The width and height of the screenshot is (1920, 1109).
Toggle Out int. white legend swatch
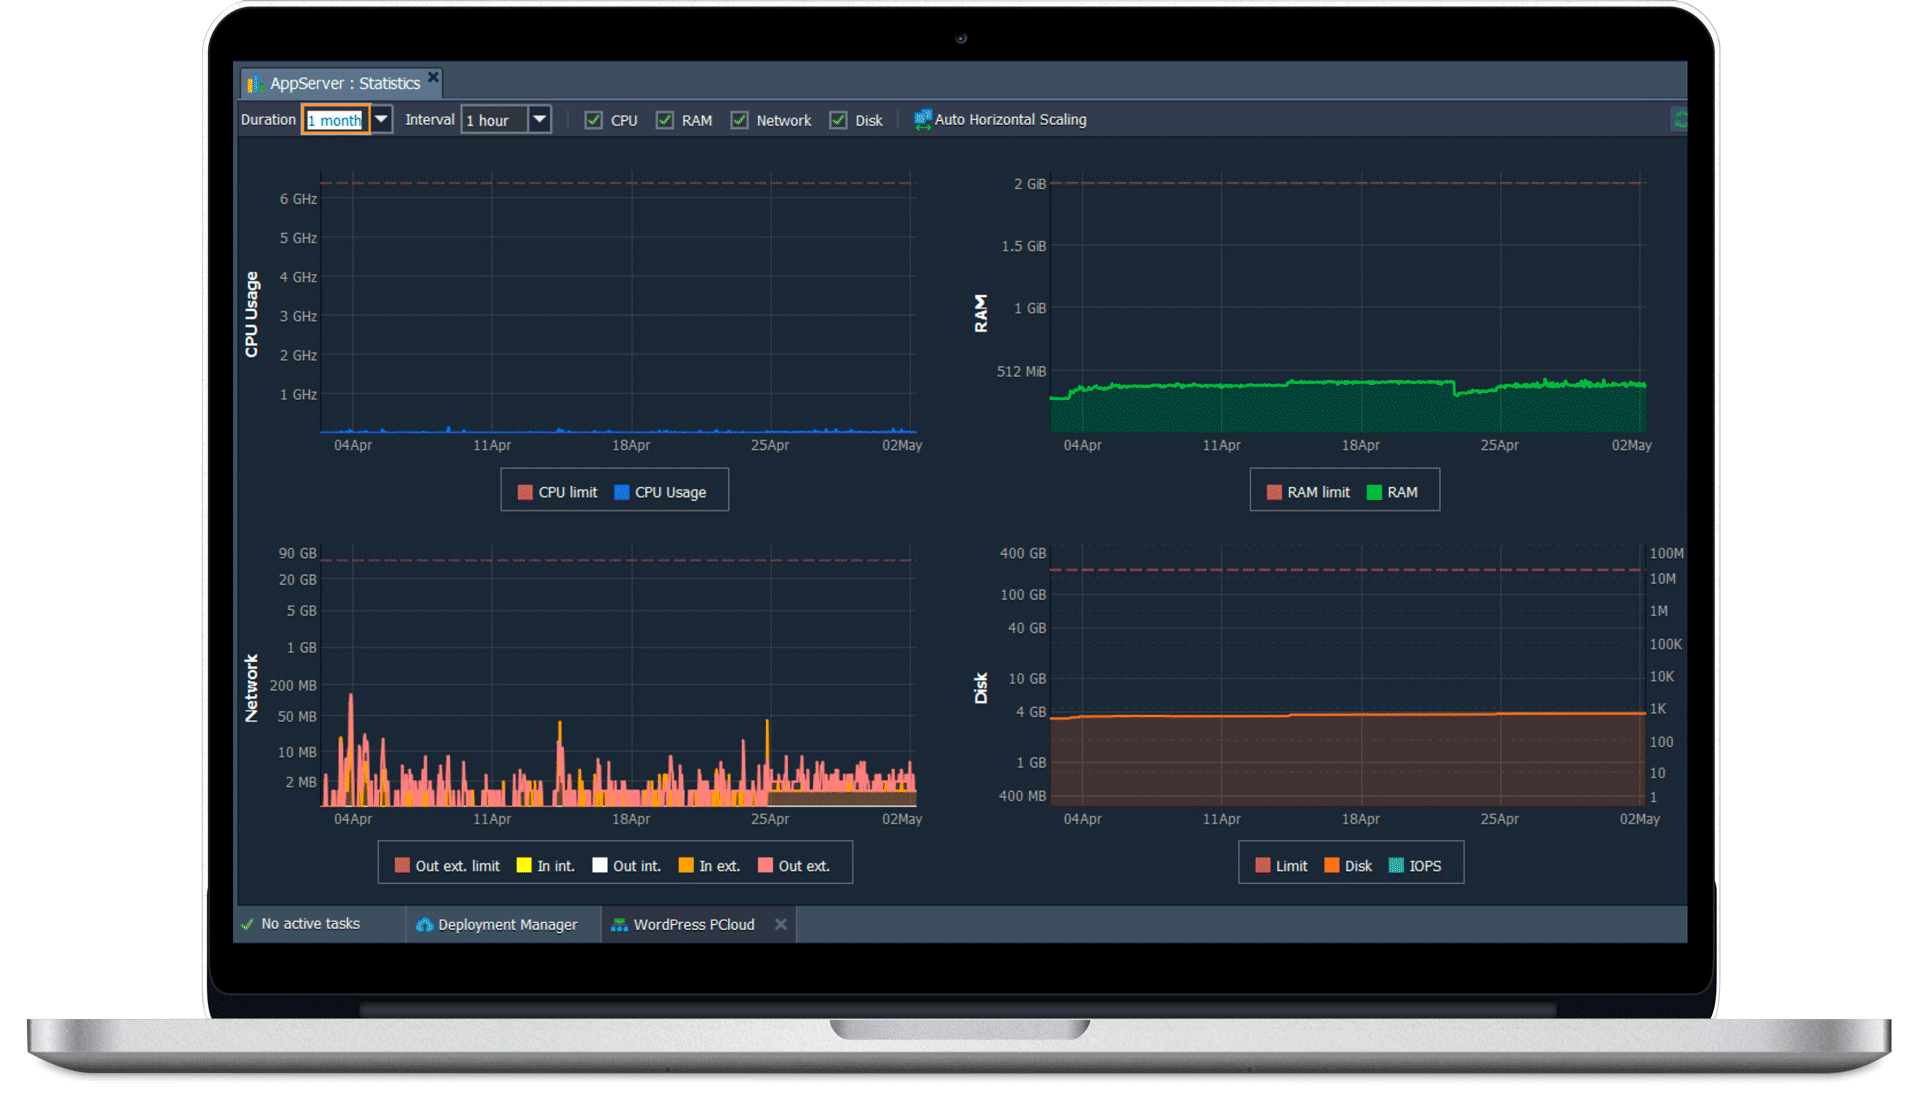coord(600,866)
